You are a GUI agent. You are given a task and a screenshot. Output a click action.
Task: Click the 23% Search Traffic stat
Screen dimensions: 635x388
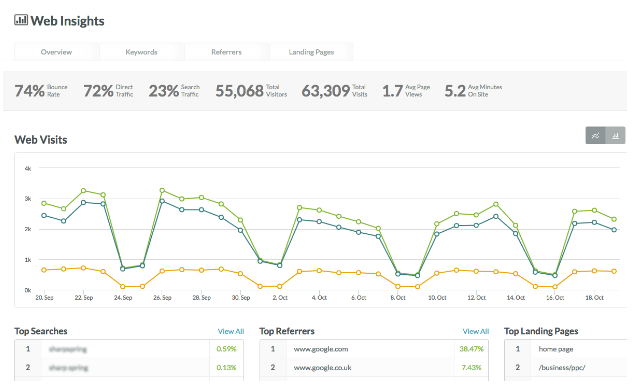[x=174, y=91]
